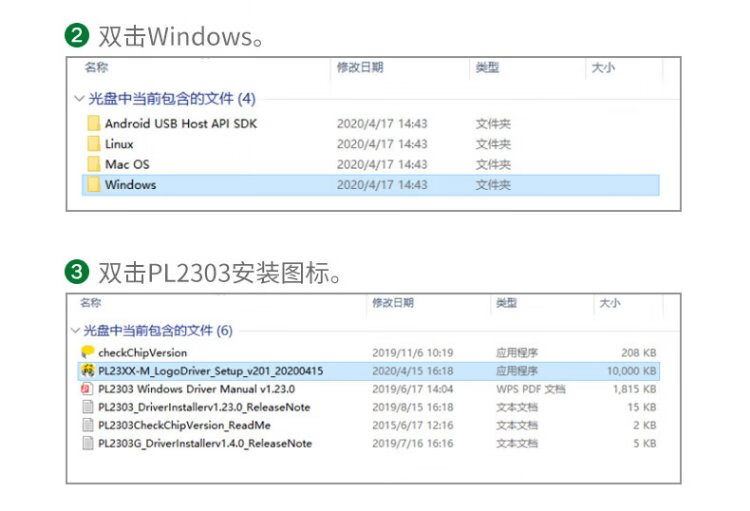Image resolution: width=750 pixels, height=511 pixels.
Task: Select the Mac OS folder name
Action: (x=127, y=164)
